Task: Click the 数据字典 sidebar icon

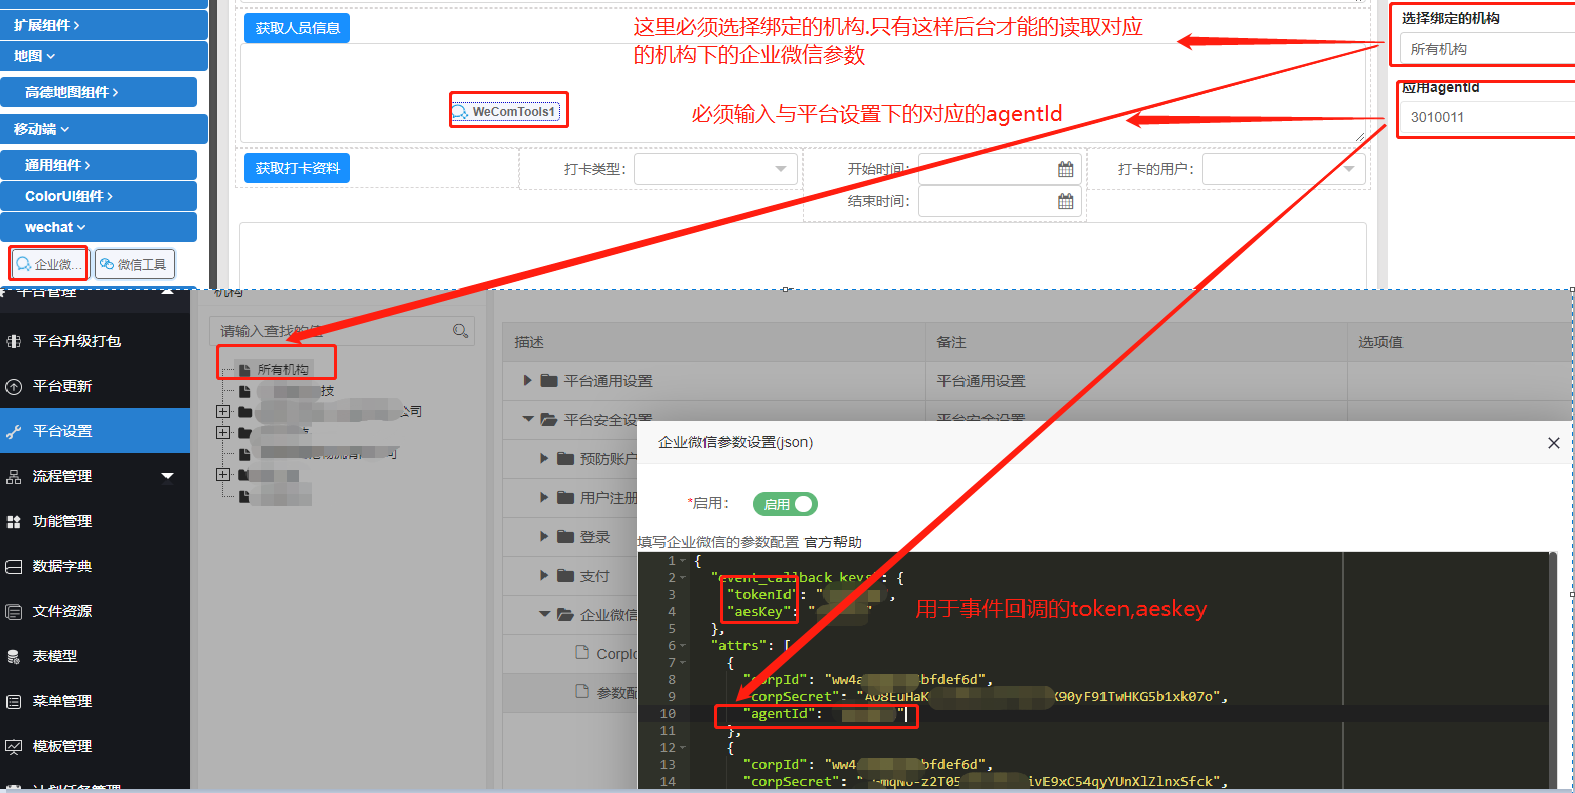Action: 14,566
